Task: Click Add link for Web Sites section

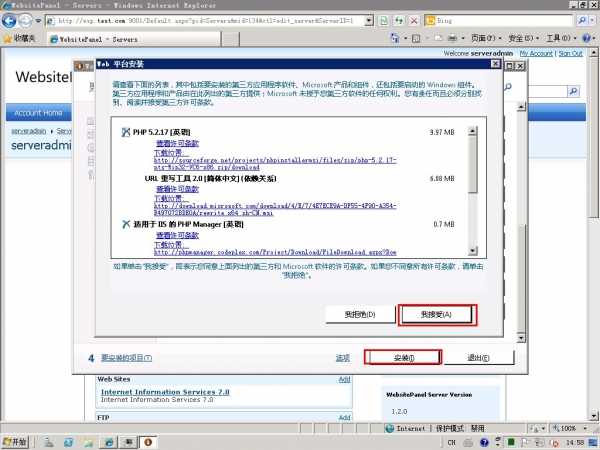Action: 344,379
